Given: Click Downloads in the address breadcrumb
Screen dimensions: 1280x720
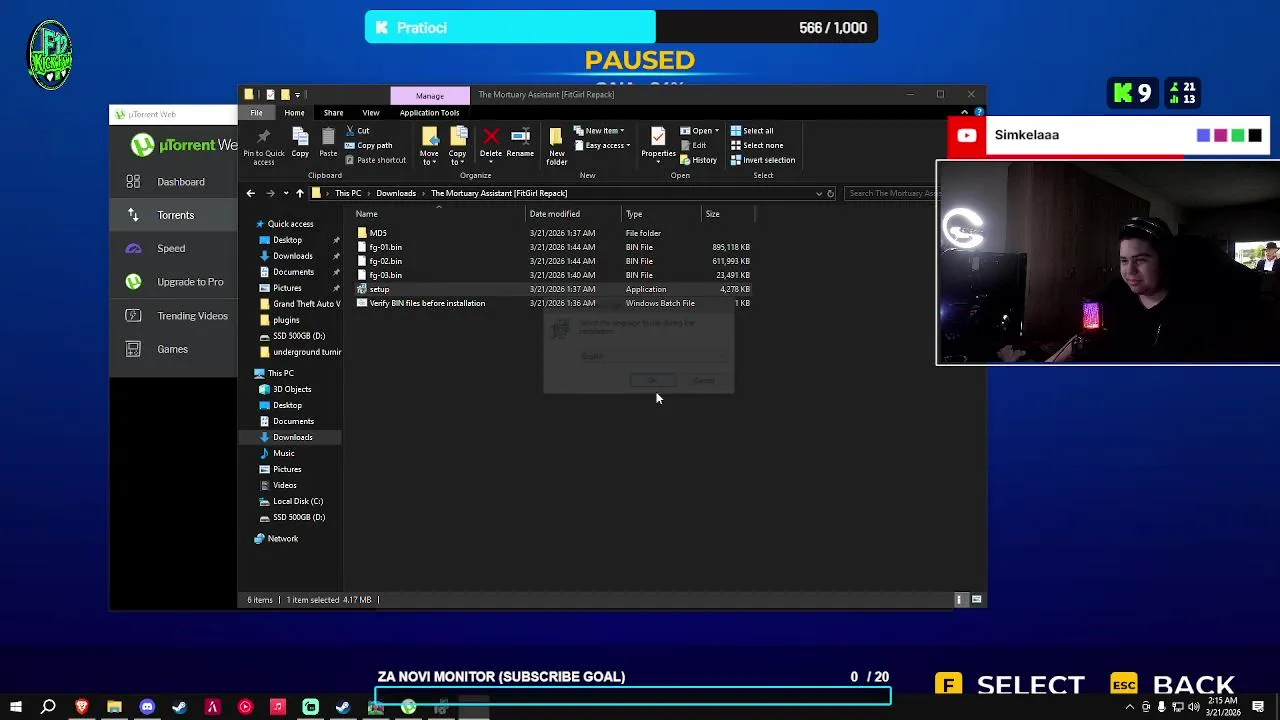Looking at the screenshot, I should click(x=396, y=193).
